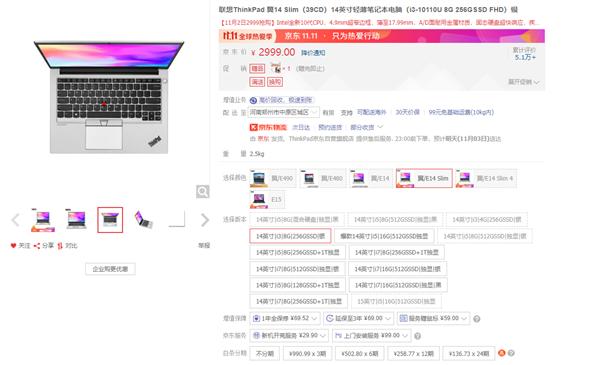
Task: Expand the partial-receipt delivery options chevron
Action: pyautogui.click(x=380, y=127)
